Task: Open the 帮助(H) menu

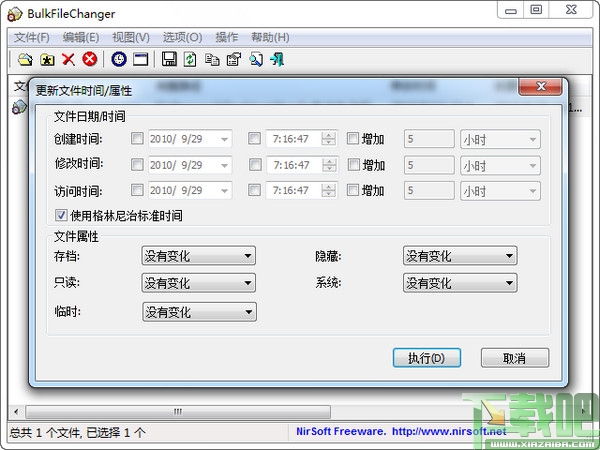Action: pos(270,38)
